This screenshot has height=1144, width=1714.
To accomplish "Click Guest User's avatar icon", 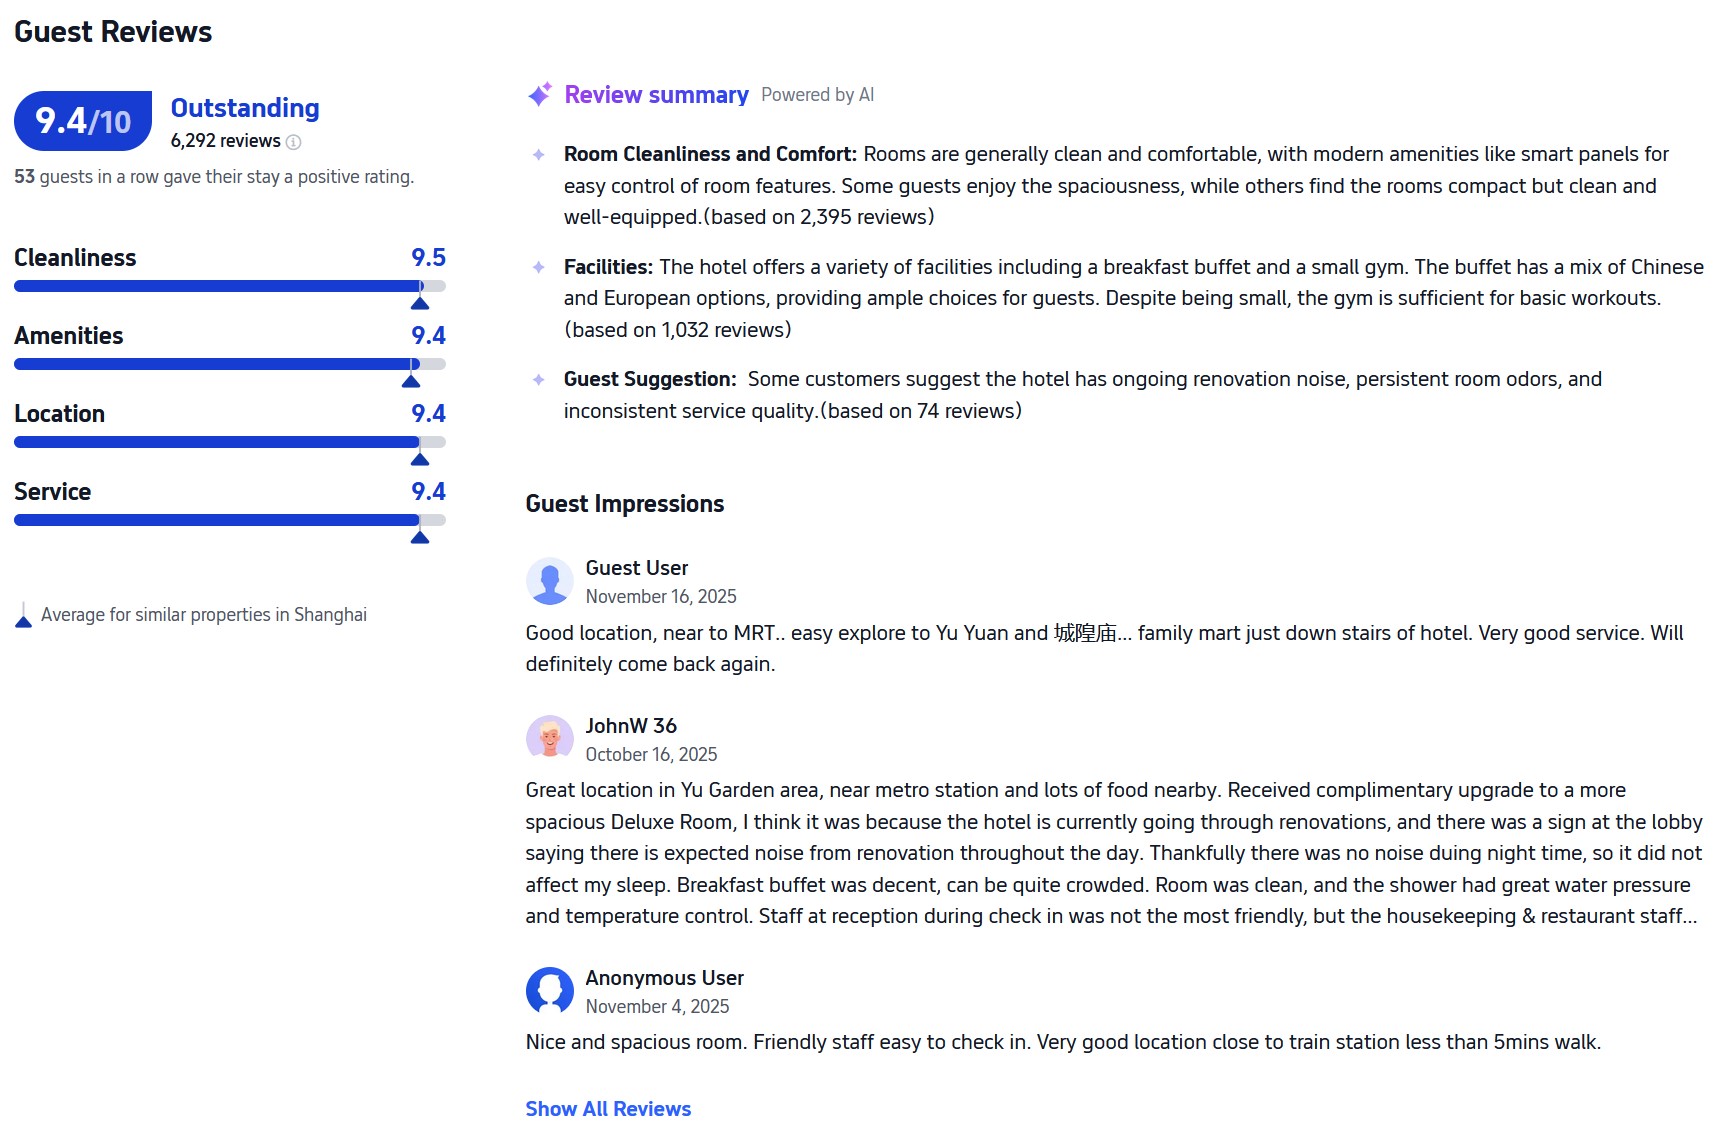I will (x=549, y=581).
